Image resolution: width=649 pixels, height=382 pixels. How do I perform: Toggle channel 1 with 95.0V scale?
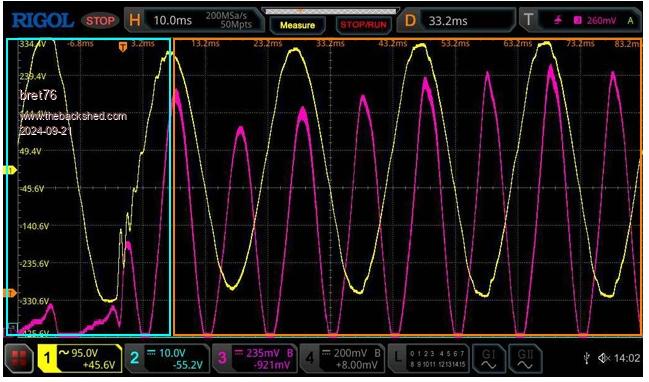pyautogui.click(x=79, y=358)
